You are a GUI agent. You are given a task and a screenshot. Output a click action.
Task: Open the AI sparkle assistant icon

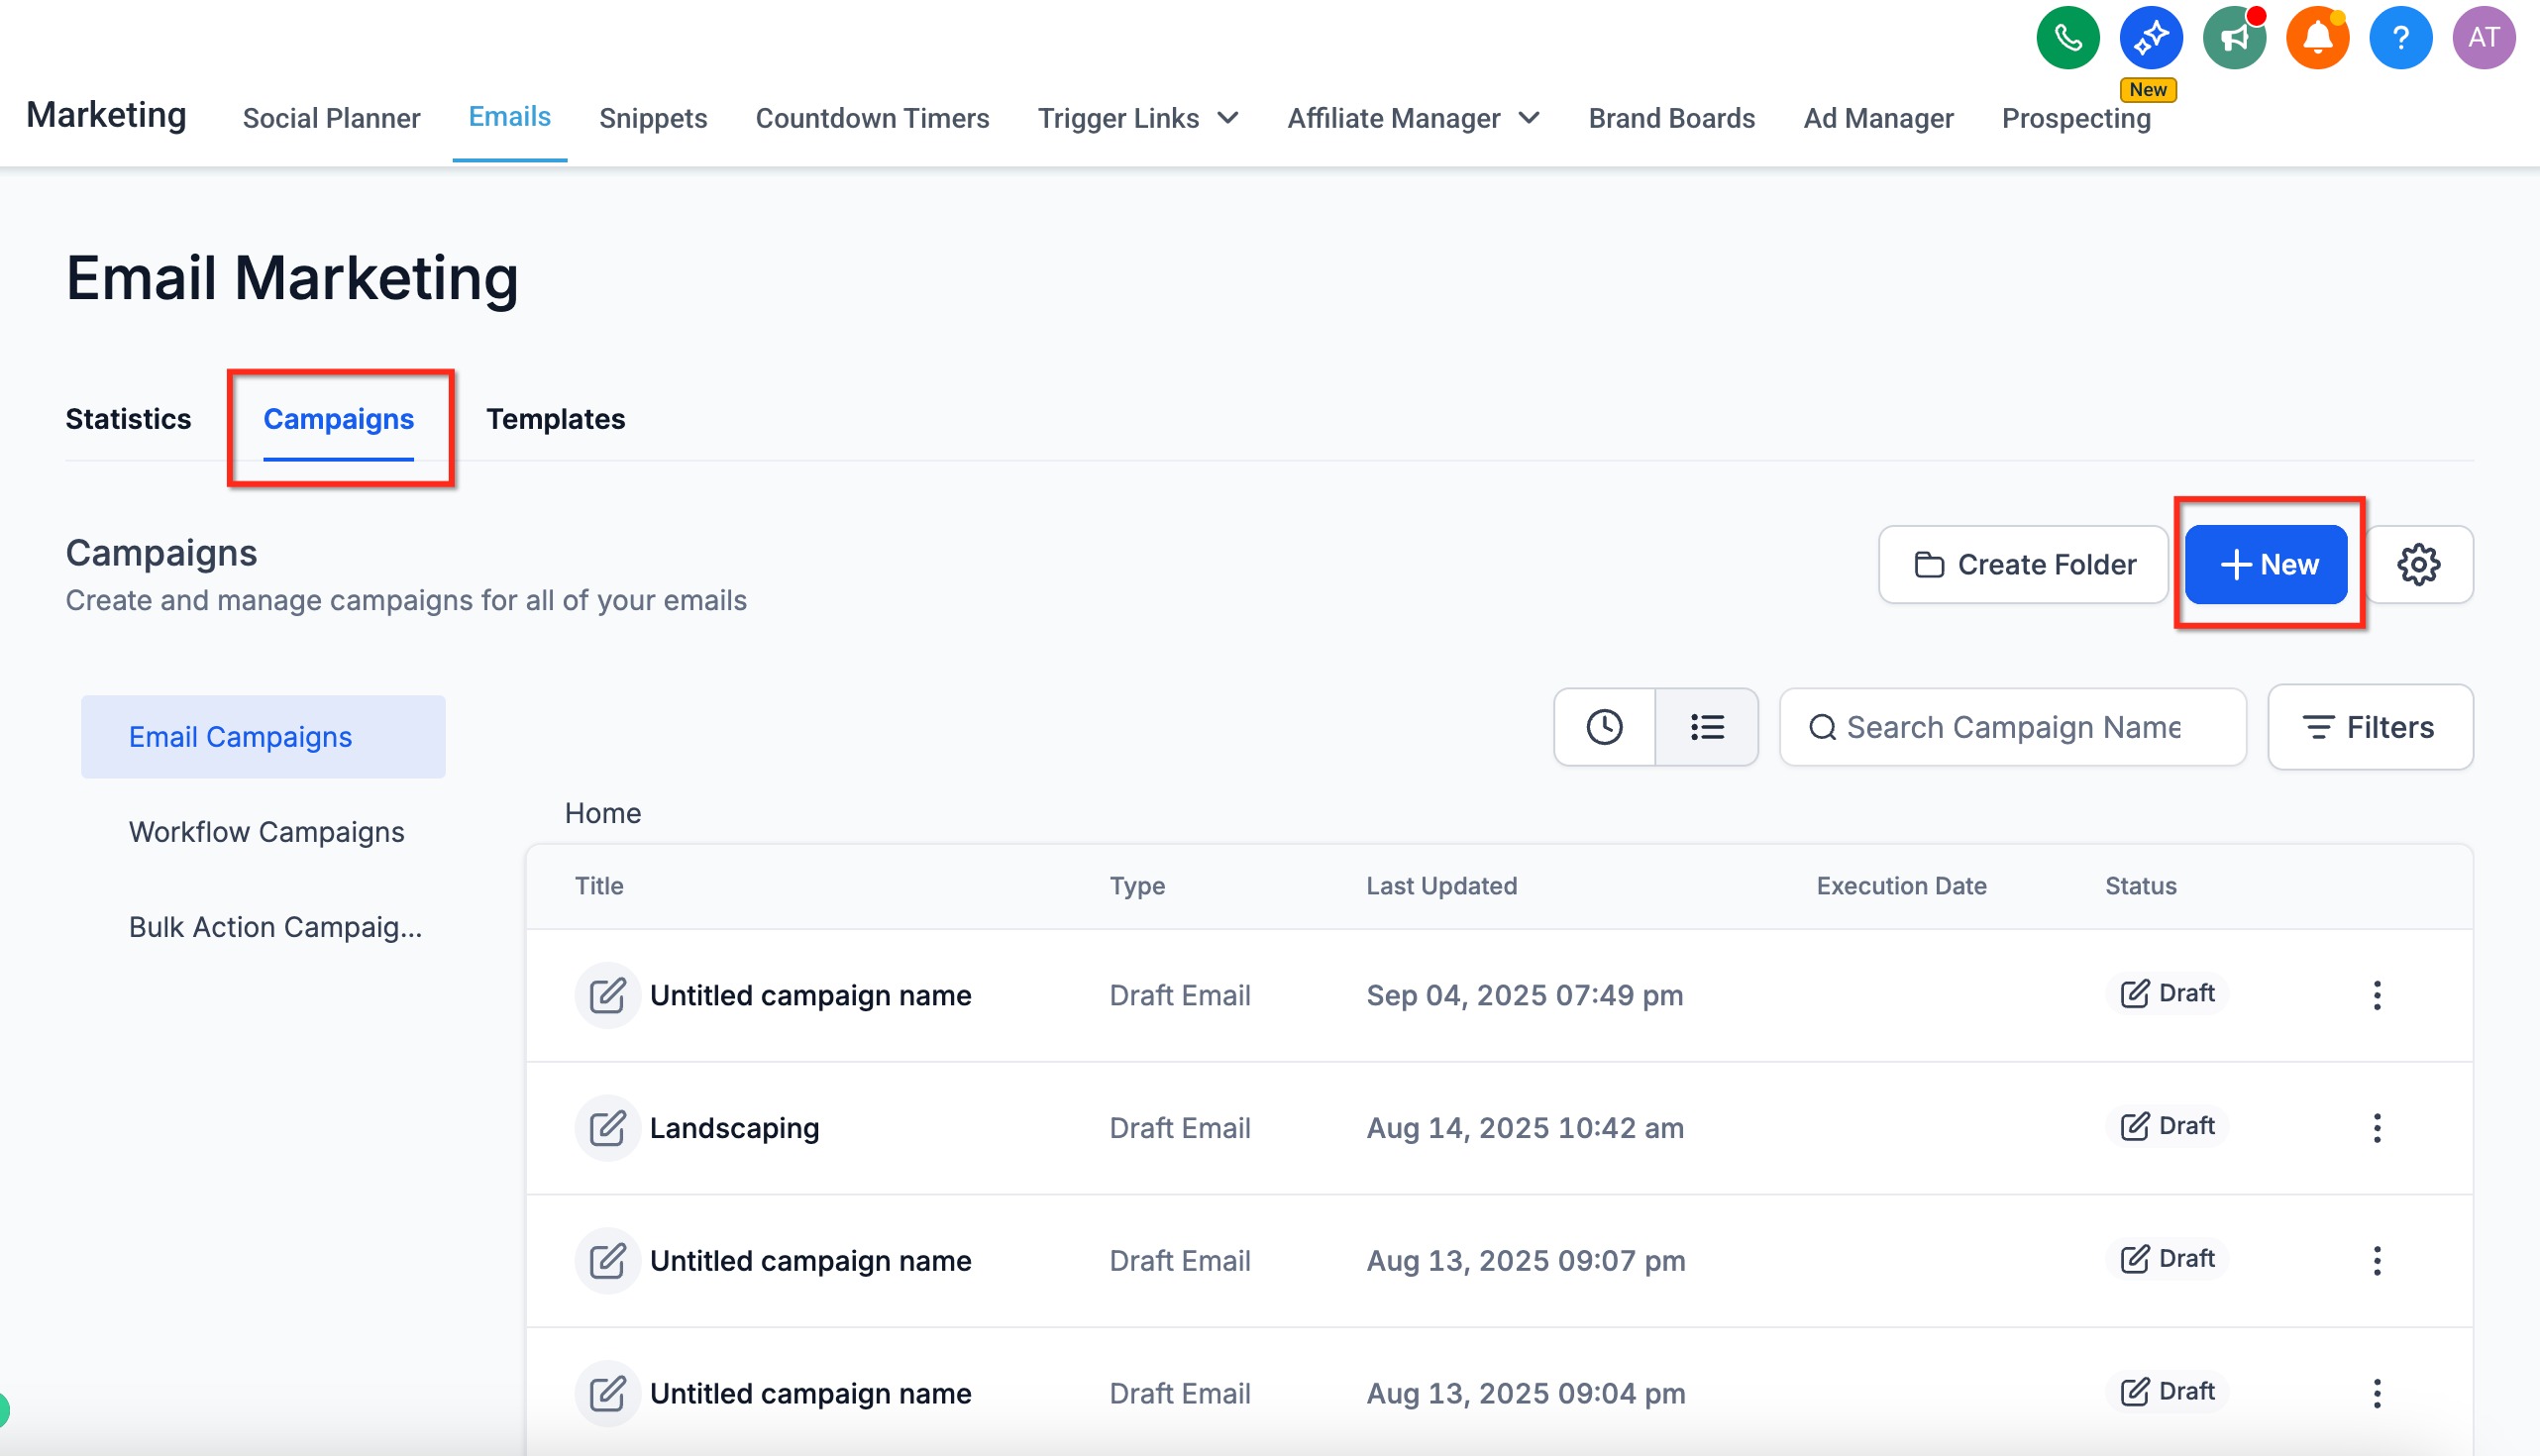pyautogui.click(x=2150, y=38)
